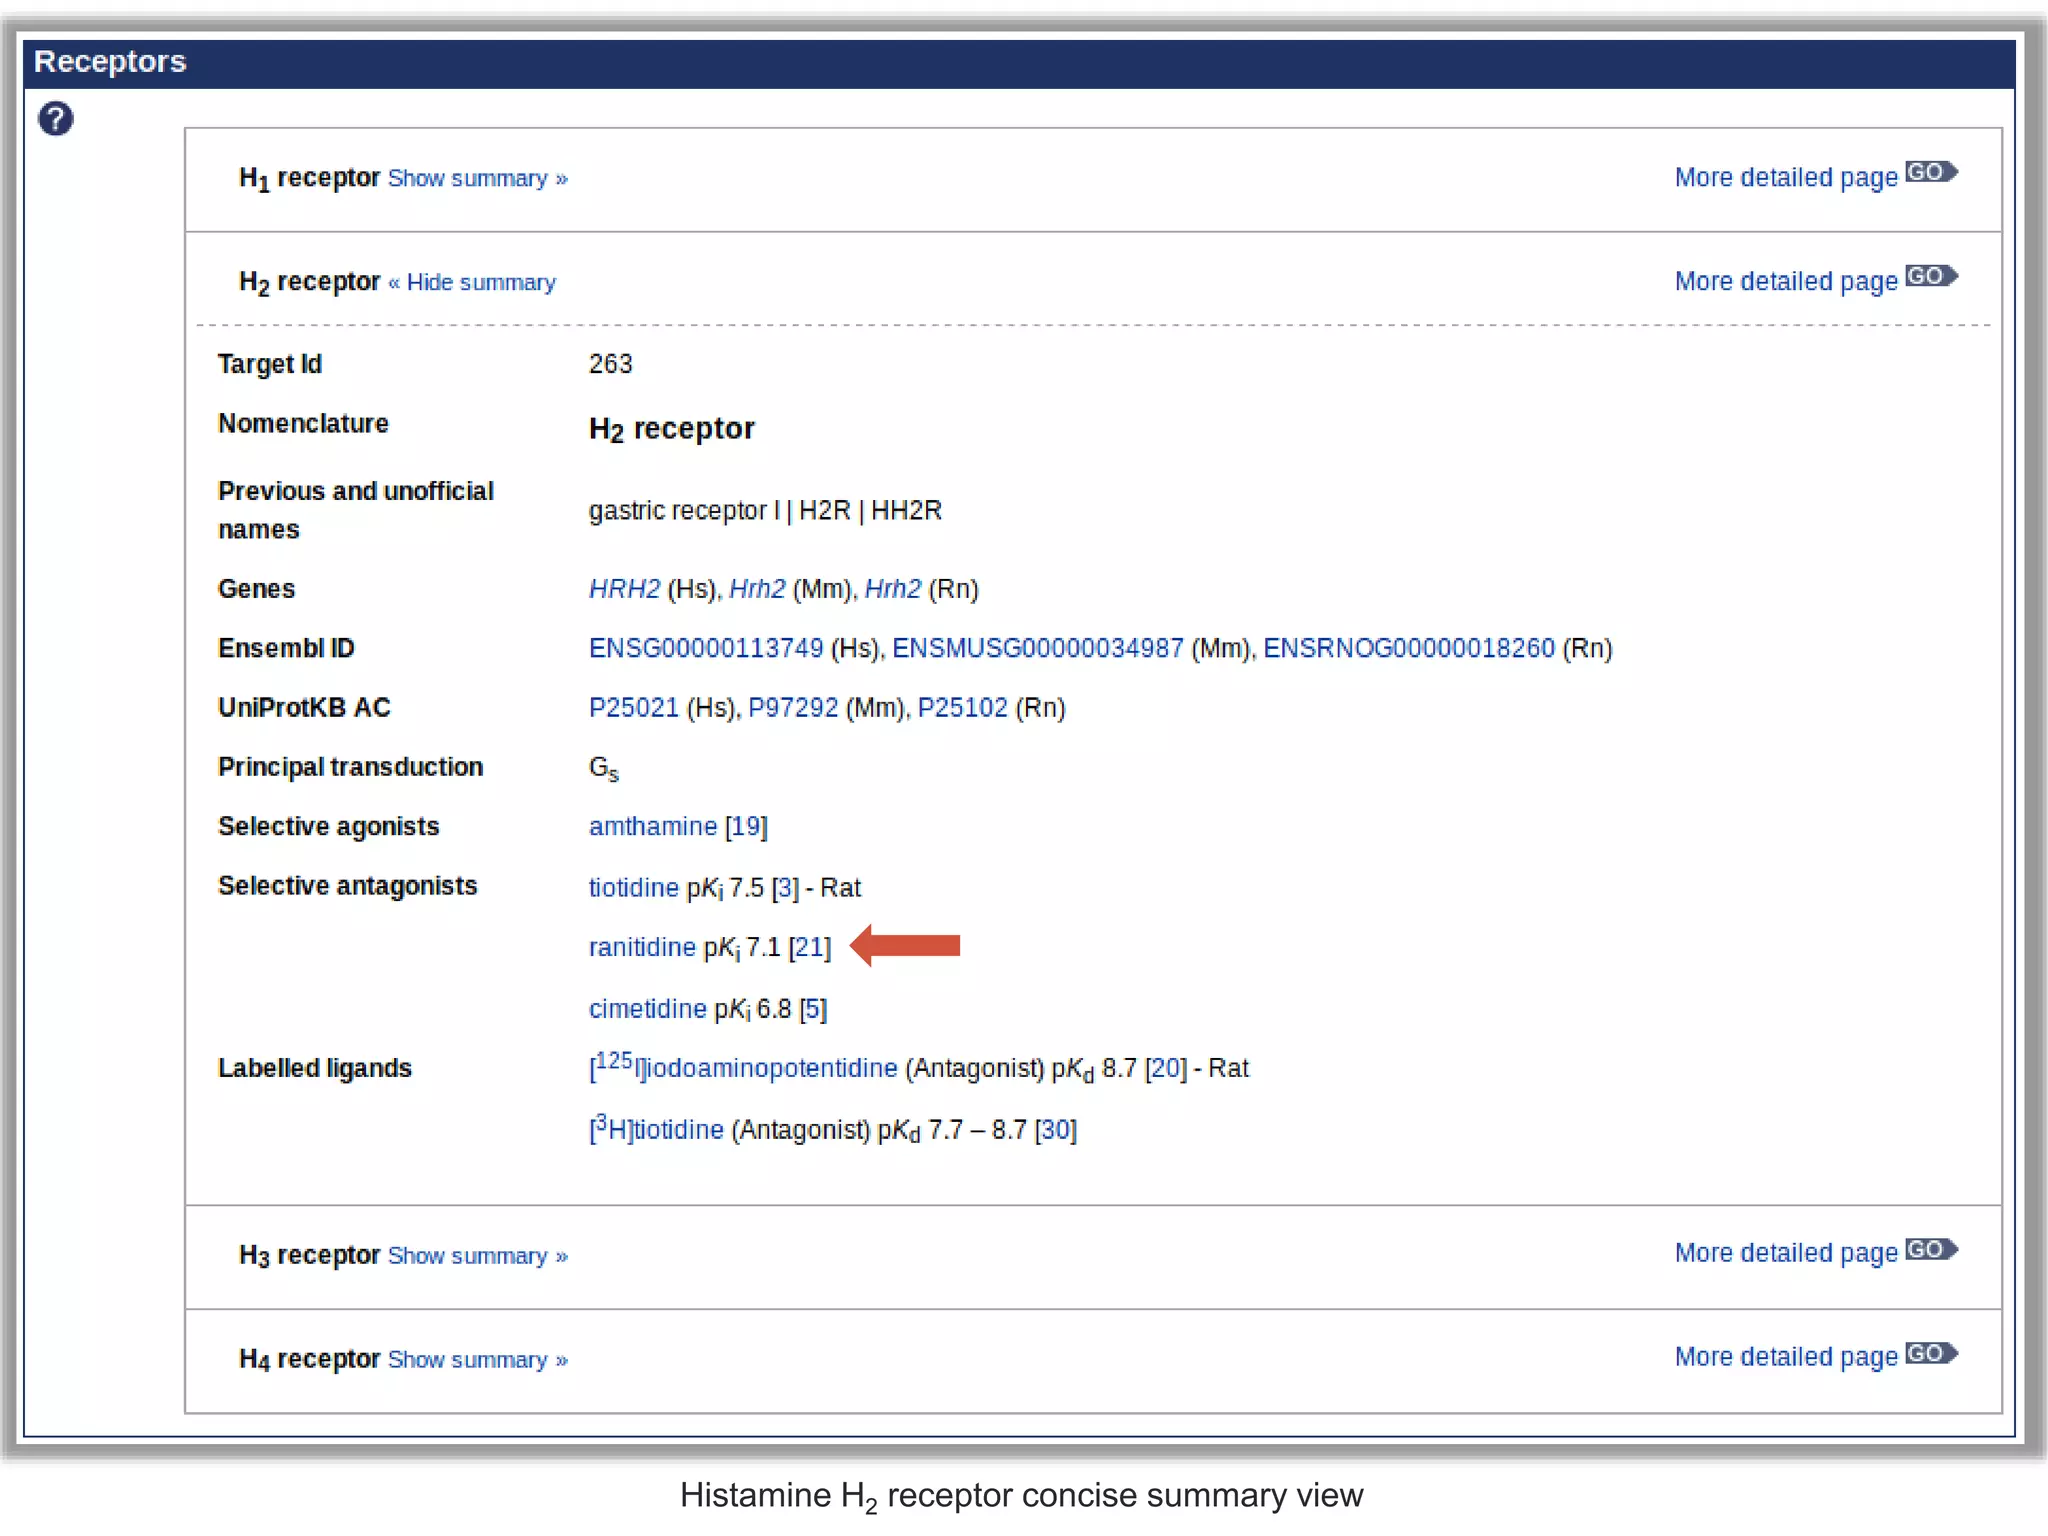Open More detailed page for H4 receptor

click(x=1786, y=1357)
